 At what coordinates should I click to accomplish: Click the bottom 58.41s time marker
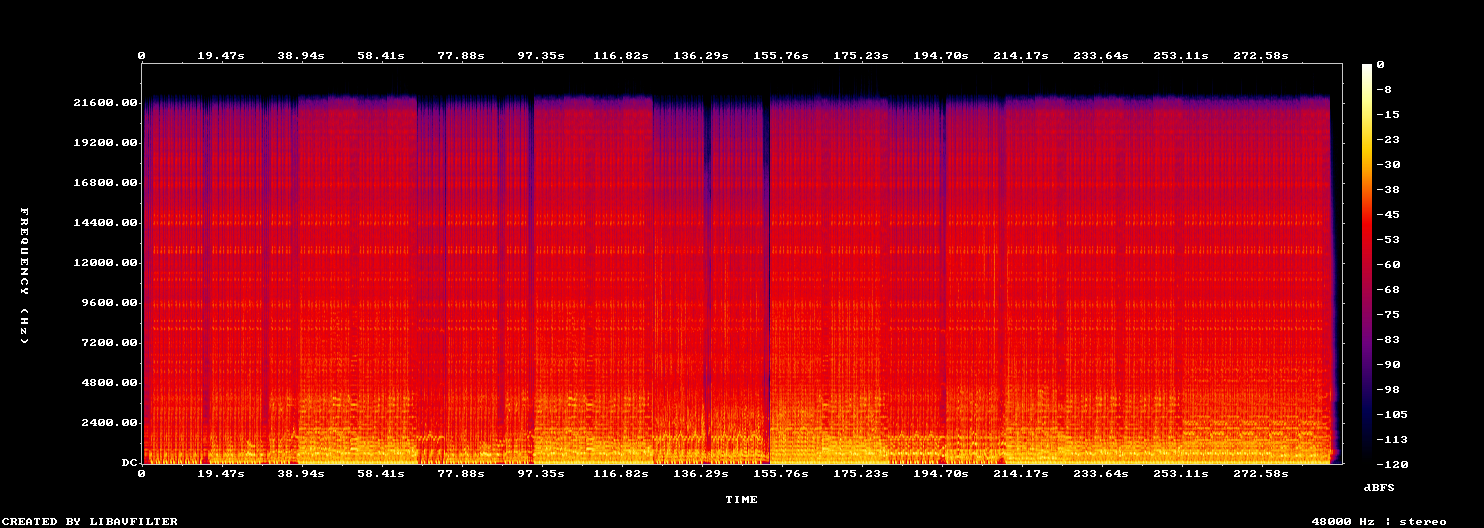(x=381, y=473)
